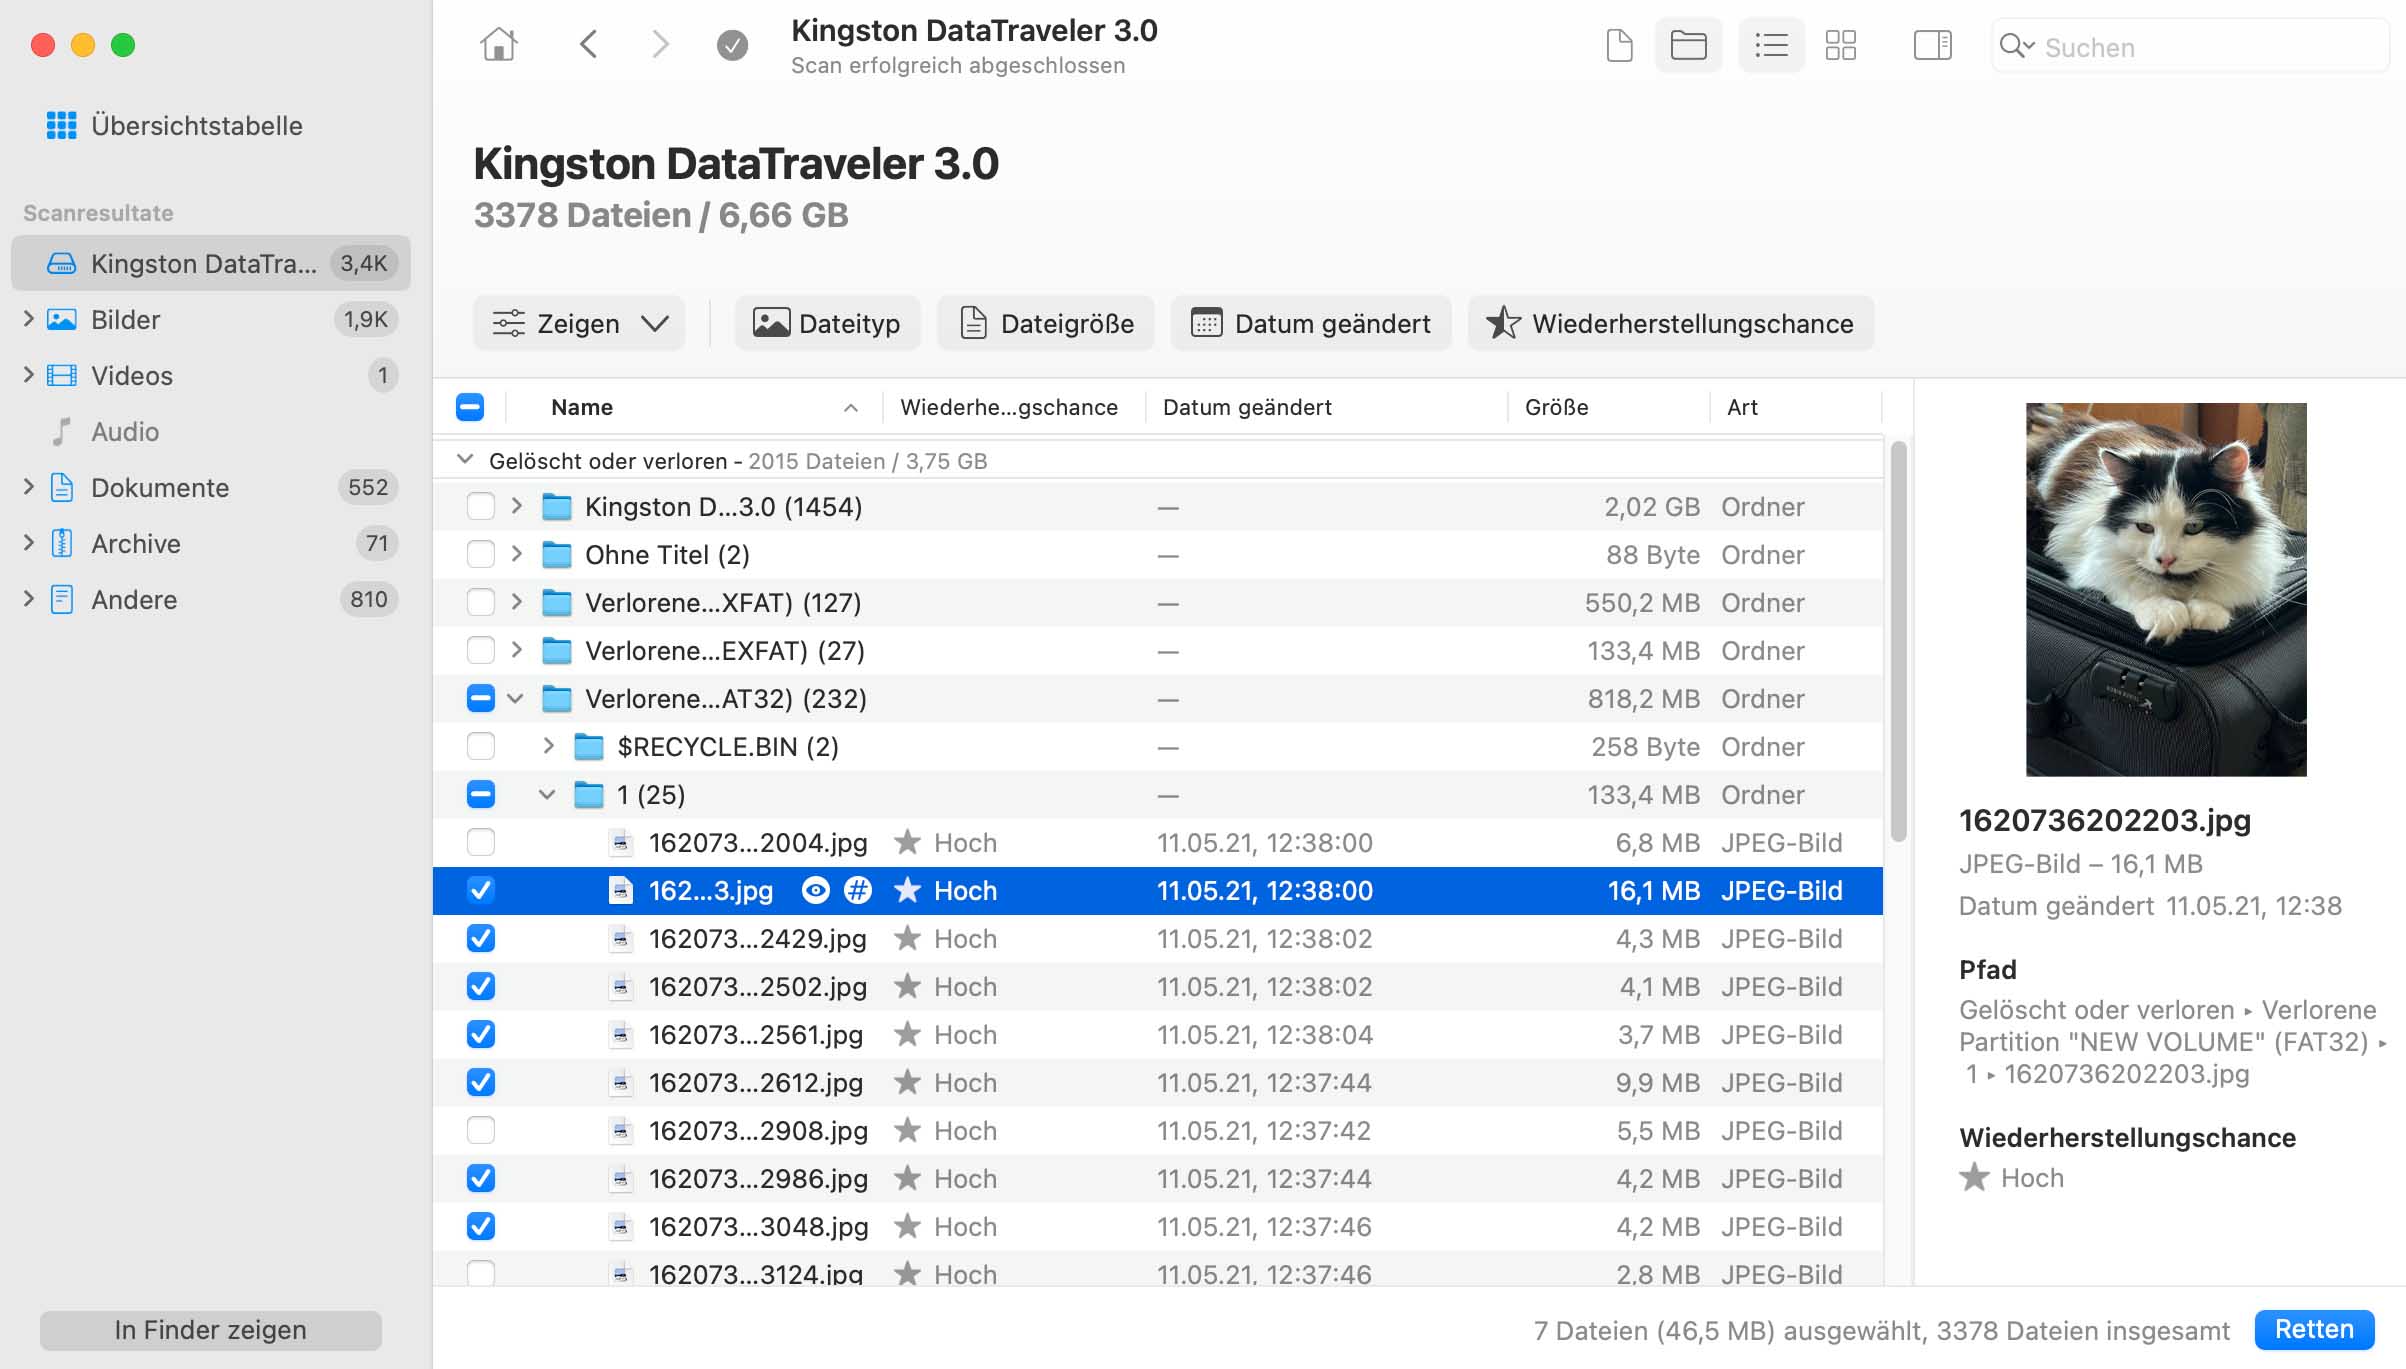Open hex view with hash icon
The height and width of the screenshot is (1369, 2406).
pyautogui.click(x=858, y=890)
